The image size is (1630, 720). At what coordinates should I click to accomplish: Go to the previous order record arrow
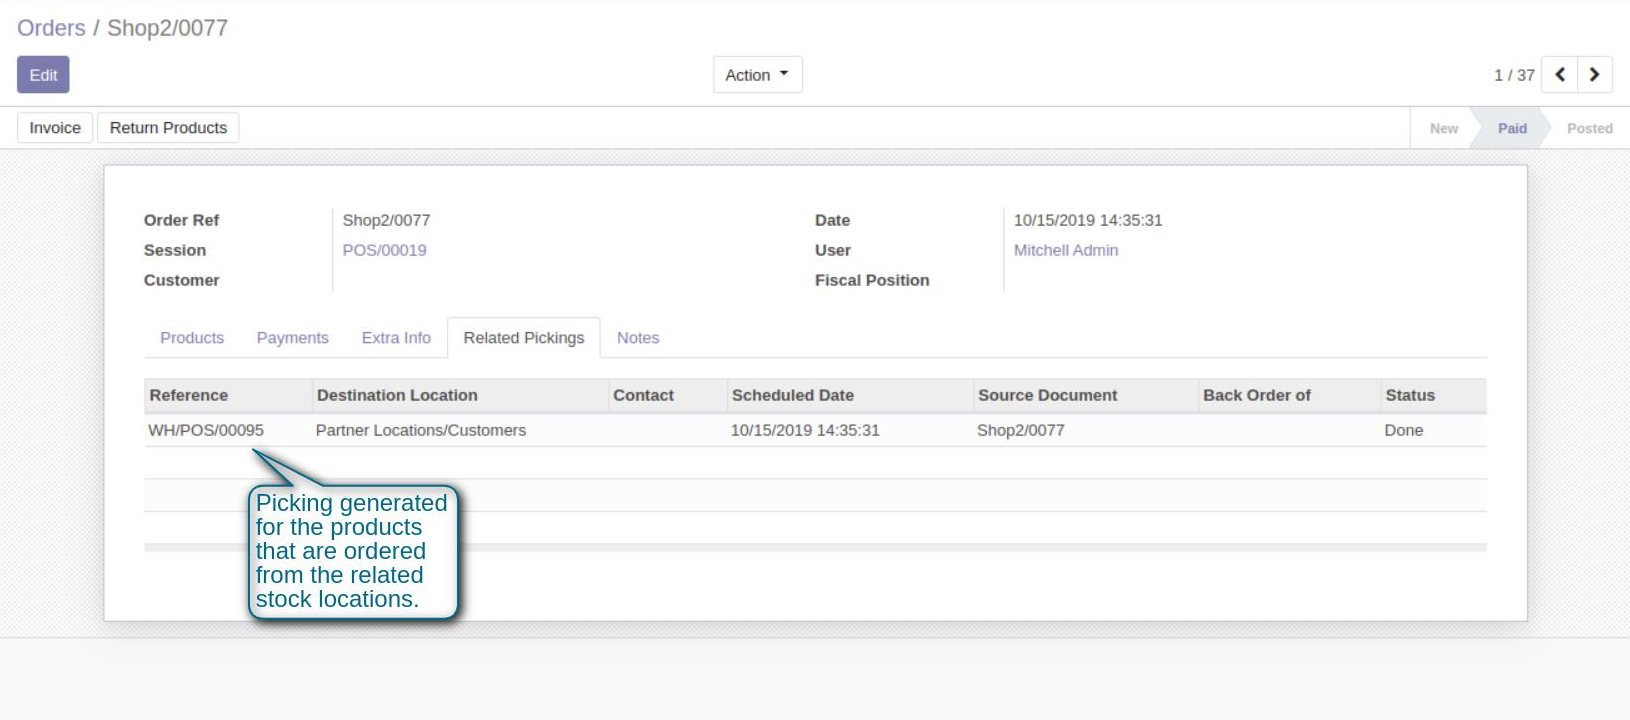click(1559, 75)
